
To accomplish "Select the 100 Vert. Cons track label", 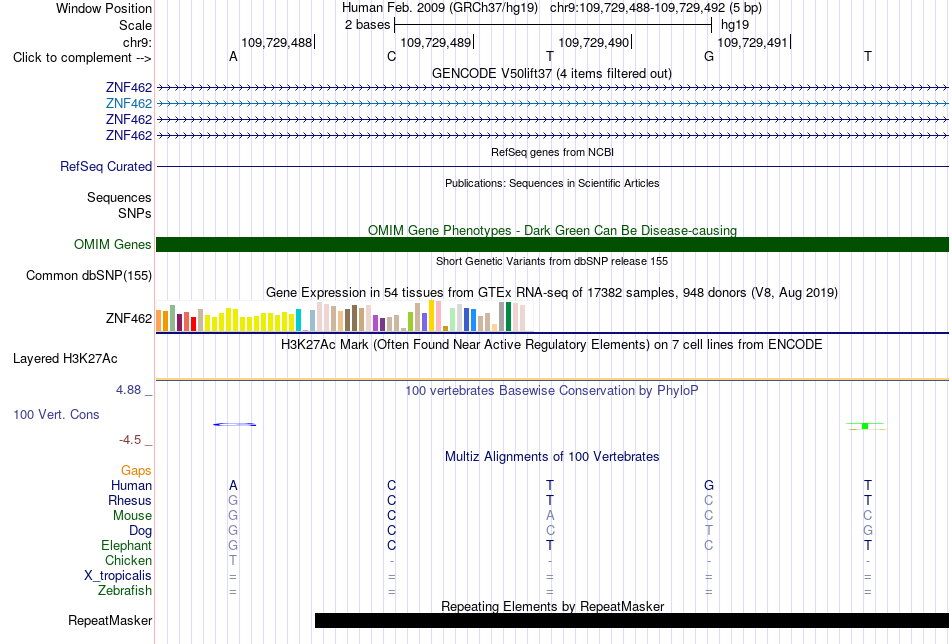I will coord(56,414).
